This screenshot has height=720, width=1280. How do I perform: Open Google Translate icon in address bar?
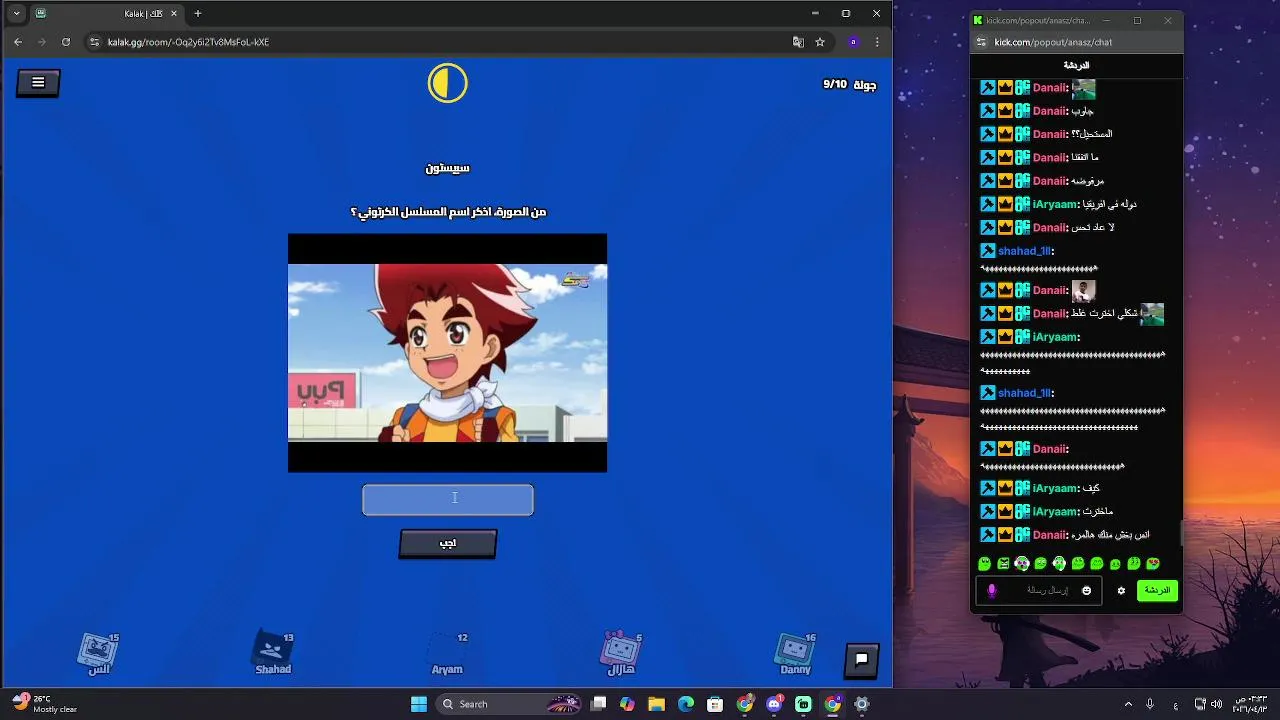click(x=798, y=42)
